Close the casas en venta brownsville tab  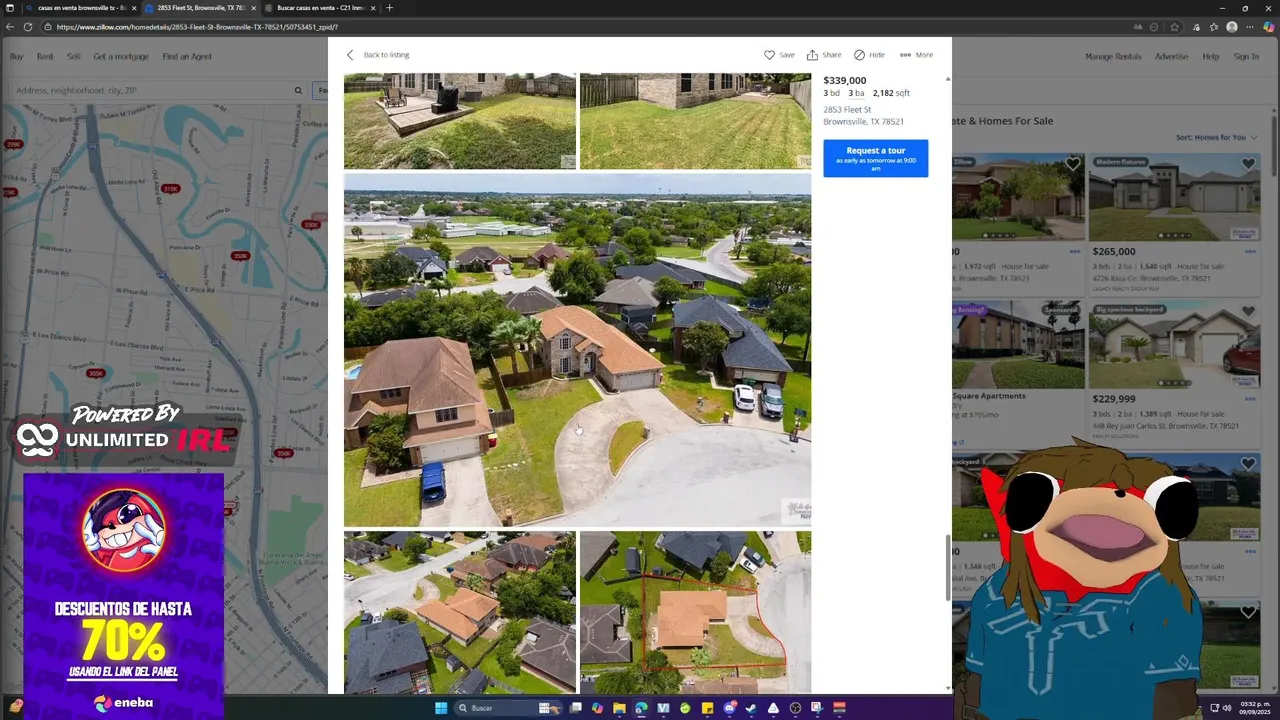133,8
